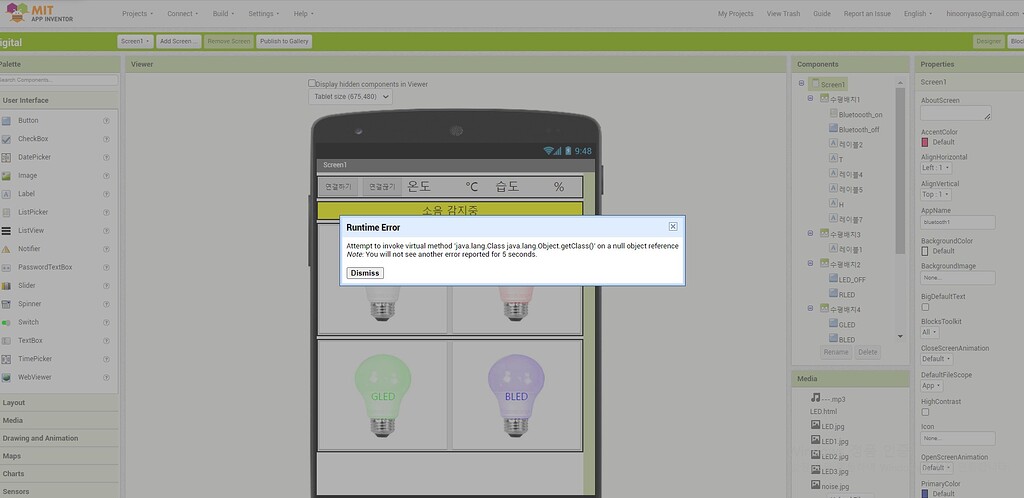
Task: Toggle Display hidden components in Viewer
Action: point(312,84)
